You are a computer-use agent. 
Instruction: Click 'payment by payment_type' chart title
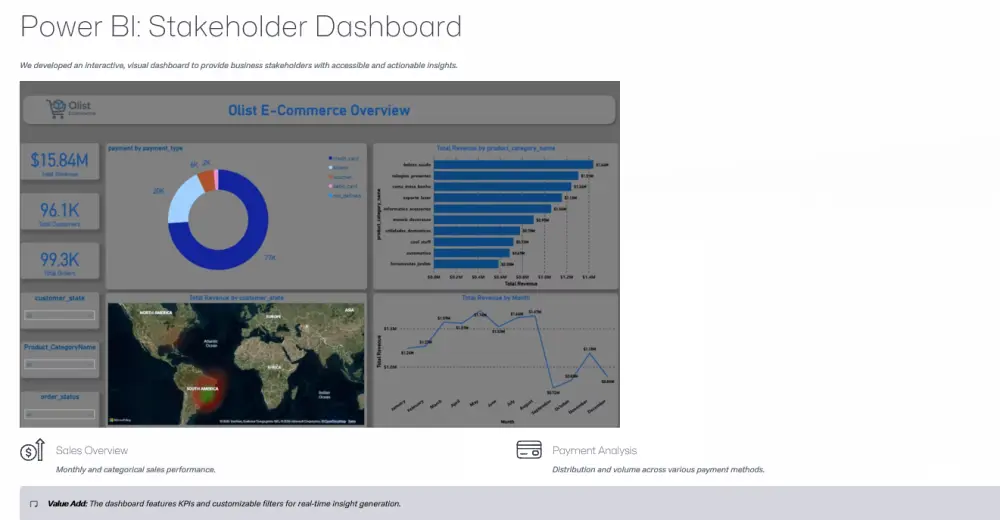pos(145,148)
